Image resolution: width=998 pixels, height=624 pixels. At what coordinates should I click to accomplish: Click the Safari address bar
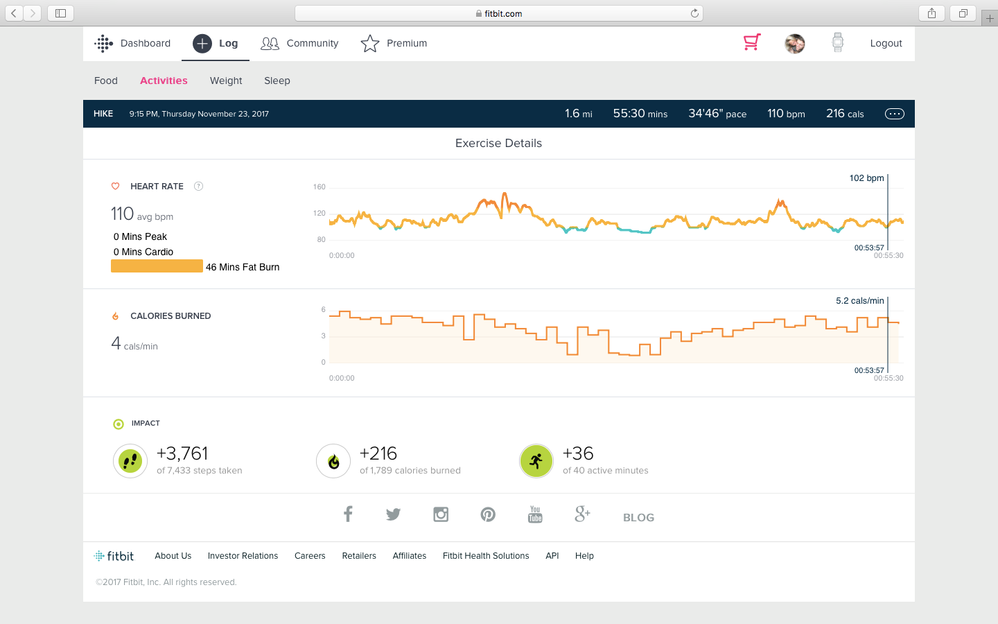click(498, 13)
